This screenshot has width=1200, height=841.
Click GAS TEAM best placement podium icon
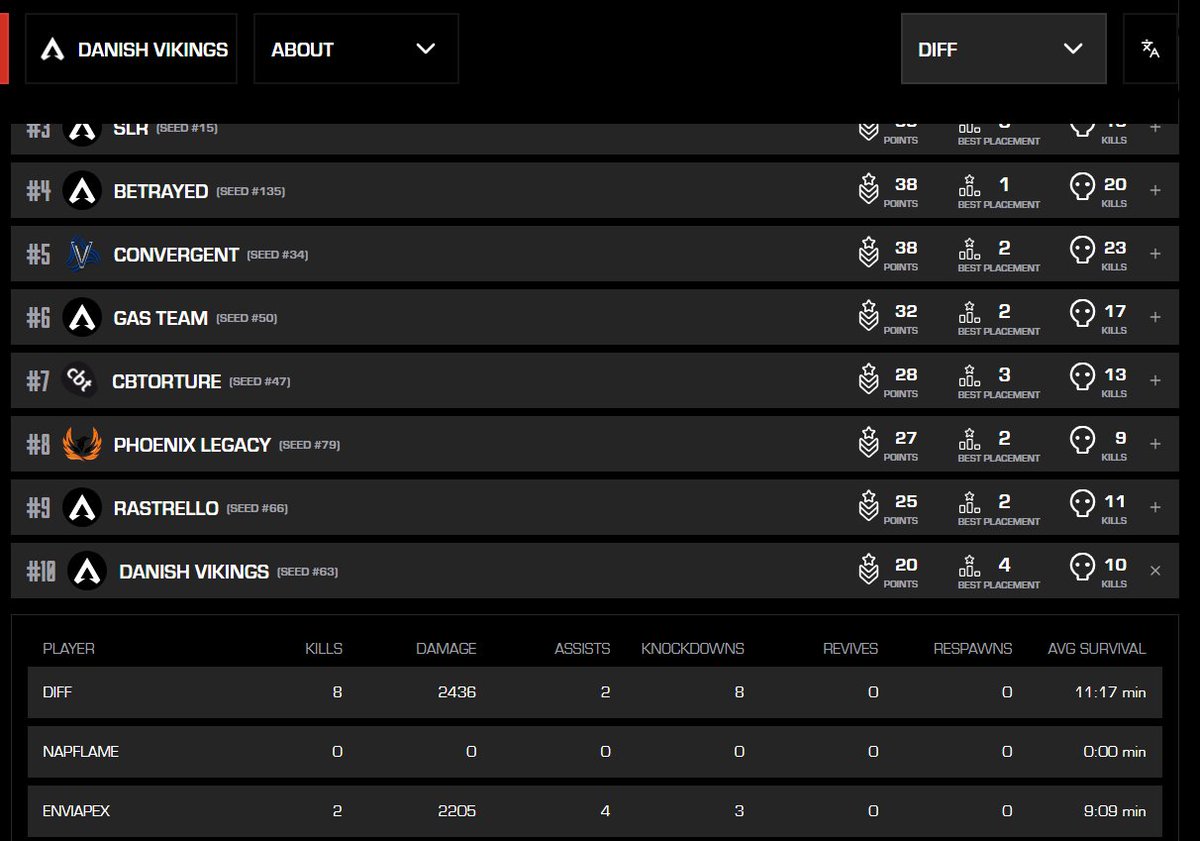969,312
